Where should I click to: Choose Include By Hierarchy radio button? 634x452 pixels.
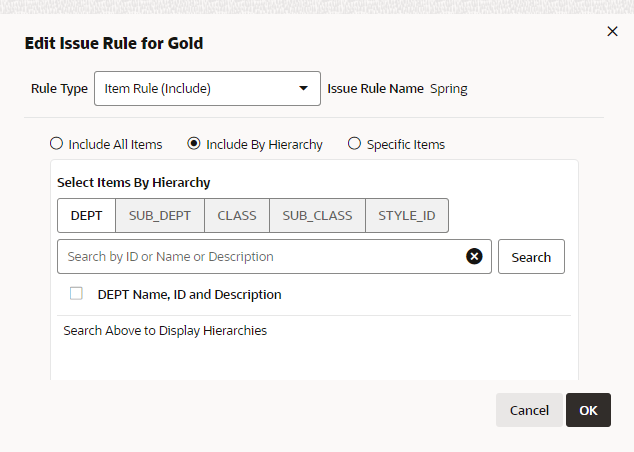click(x=194, y=144)
